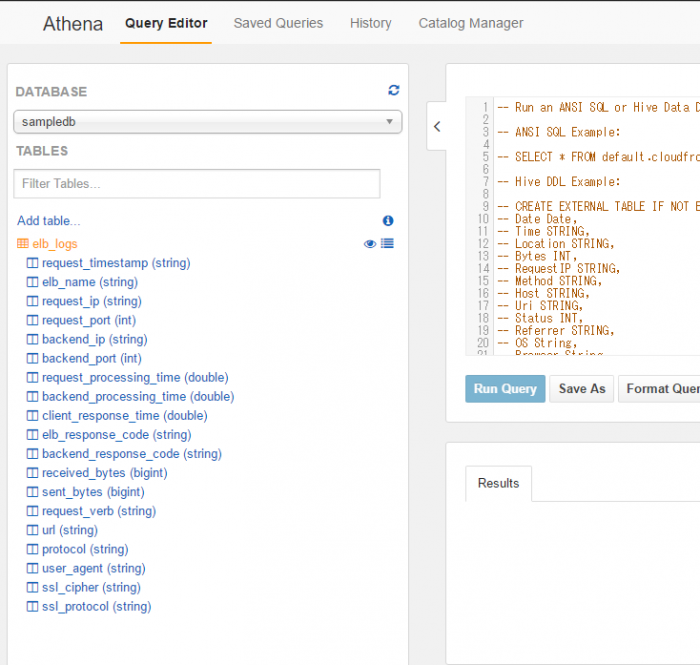Click column icon for request_verb
The height and width of the screenshot is (665, 700).
[32, 511]
